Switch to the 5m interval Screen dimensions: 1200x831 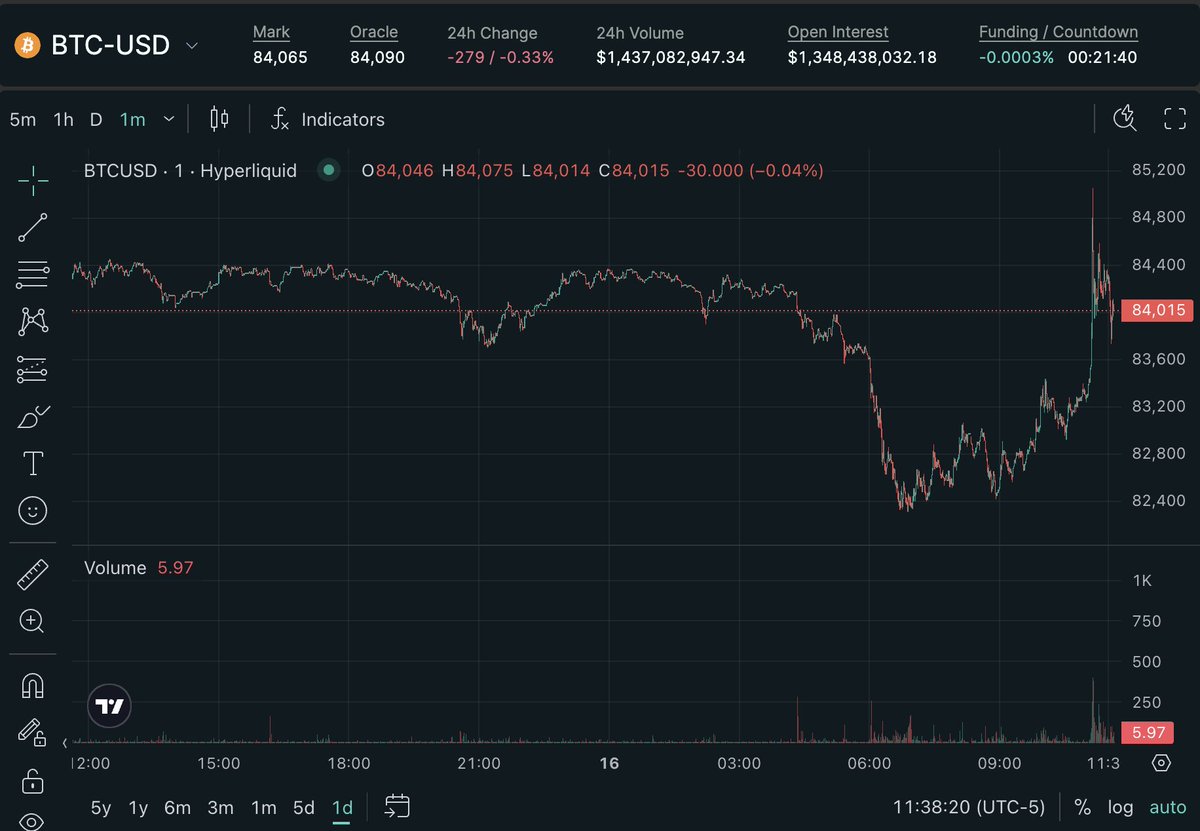pyautogui.click(x=22, y=119)
